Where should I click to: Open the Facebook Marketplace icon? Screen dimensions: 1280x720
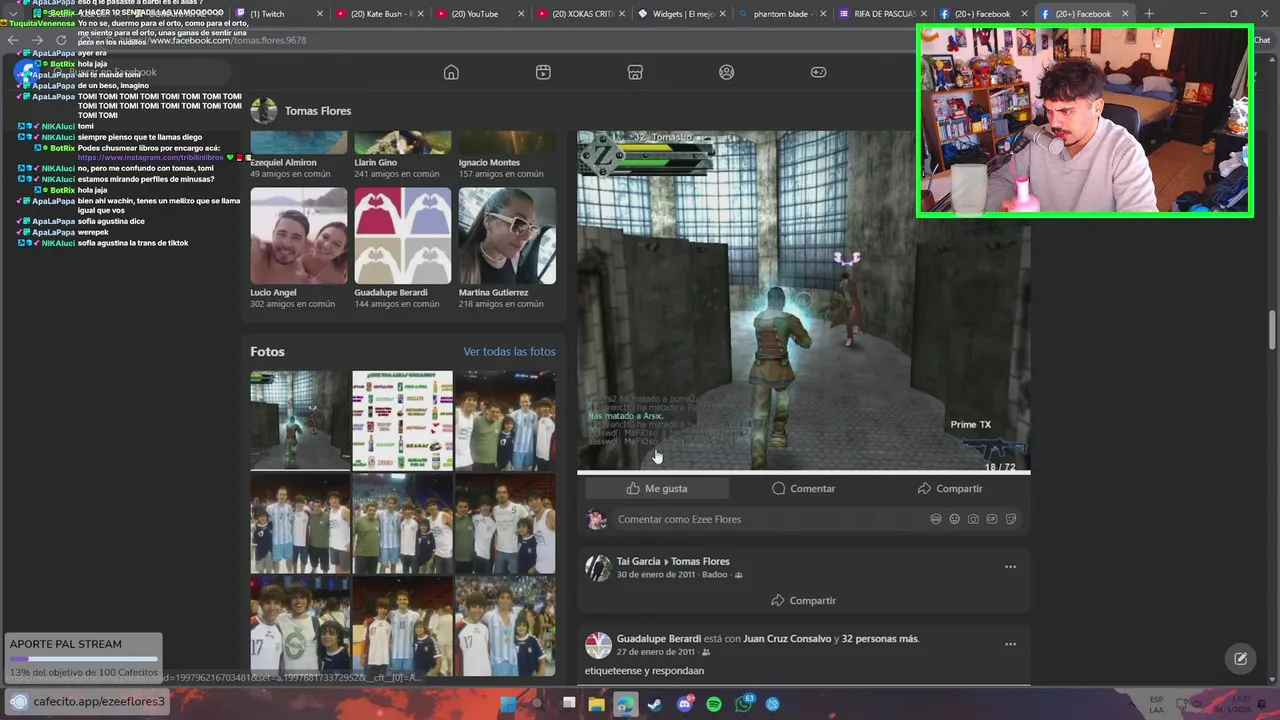(635, 72)
